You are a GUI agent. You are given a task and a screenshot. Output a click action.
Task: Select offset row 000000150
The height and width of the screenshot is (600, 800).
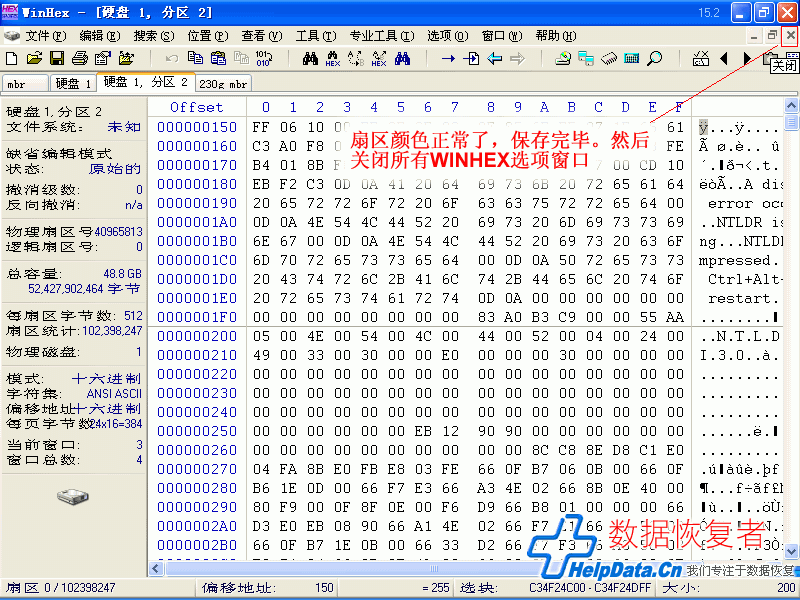[197, 127]
